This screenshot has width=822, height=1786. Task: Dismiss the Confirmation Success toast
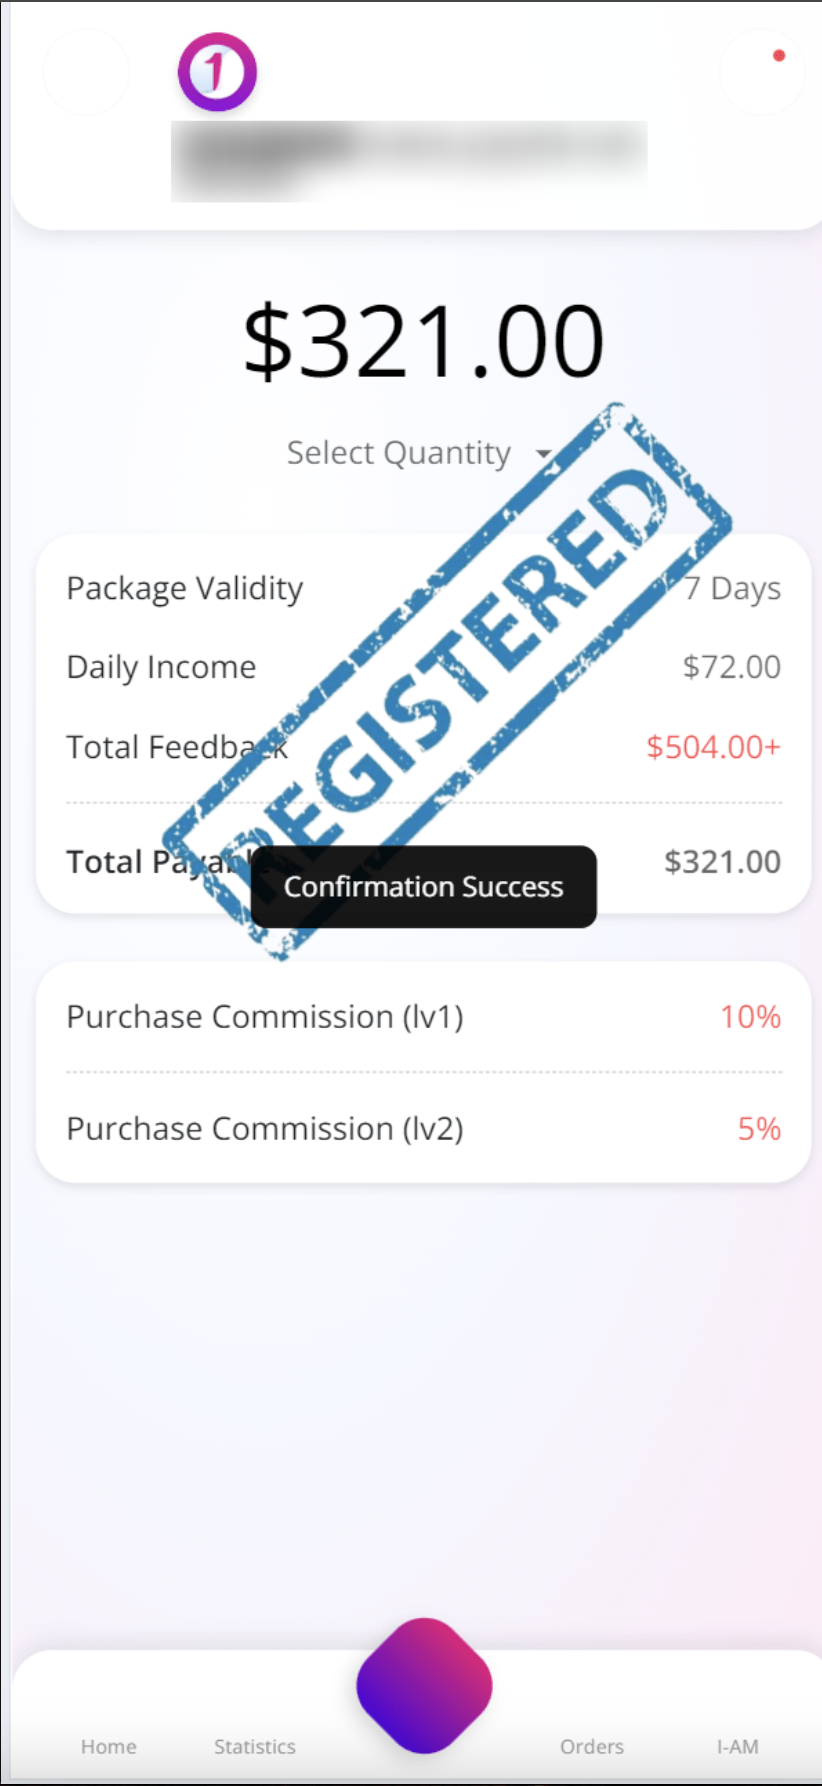[x=423, y=887]
